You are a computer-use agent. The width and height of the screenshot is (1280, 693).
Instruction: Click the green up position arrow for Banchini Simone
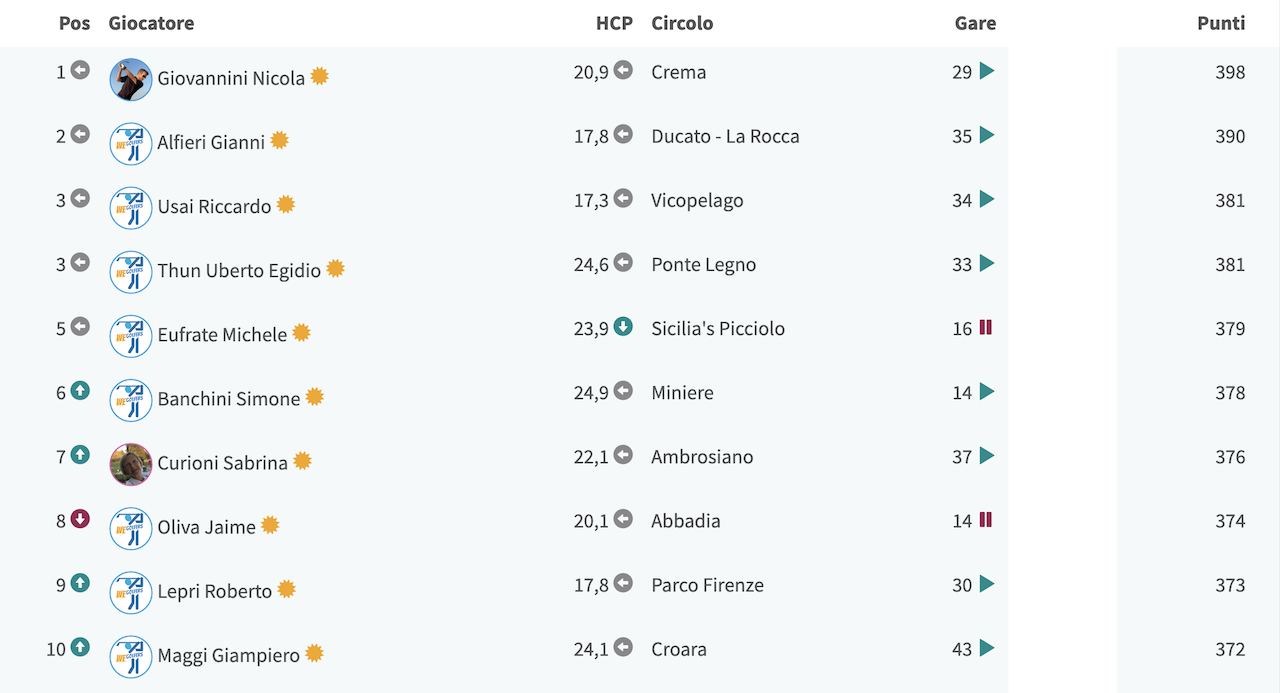(x=80, y=391)
